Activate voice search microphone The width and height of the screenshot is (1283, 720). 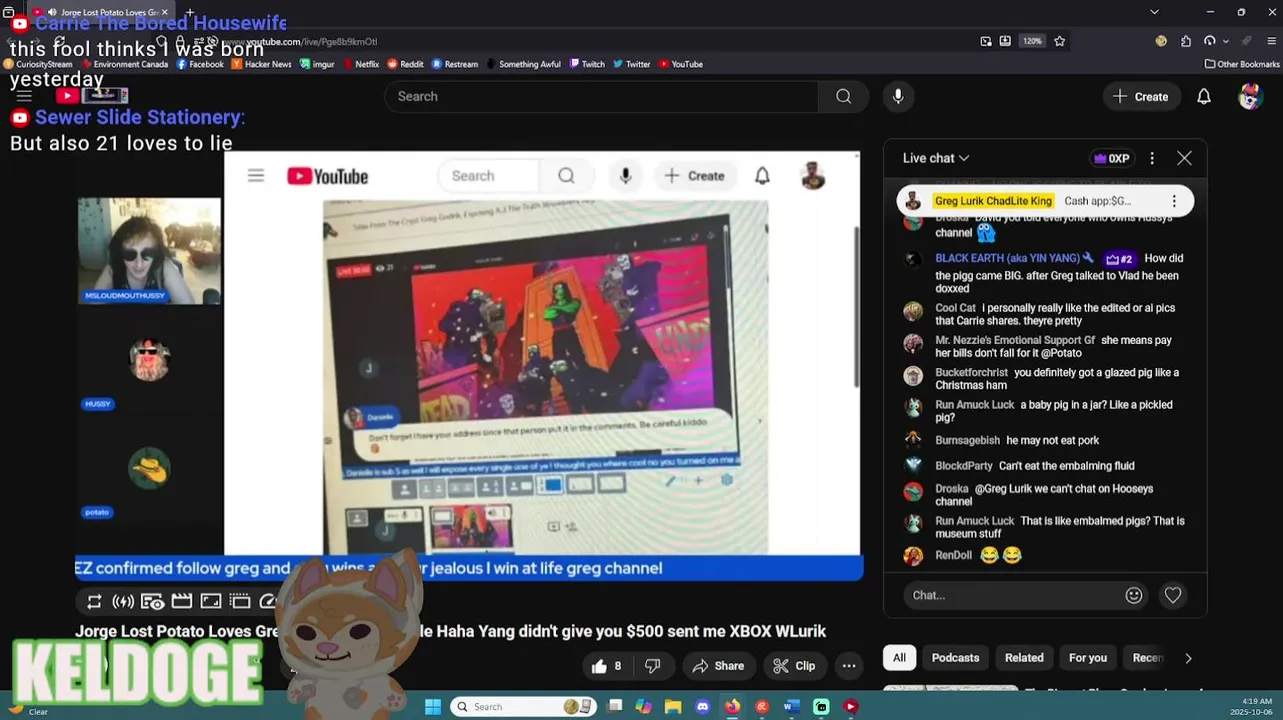[898, 96]
